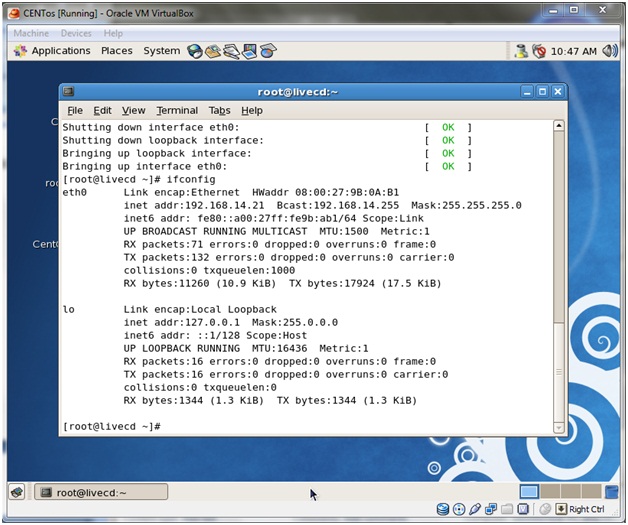This screenshot has height=525, width=628.
Task: Switch to the first highlighted workspace
Action: pos(529,491)
